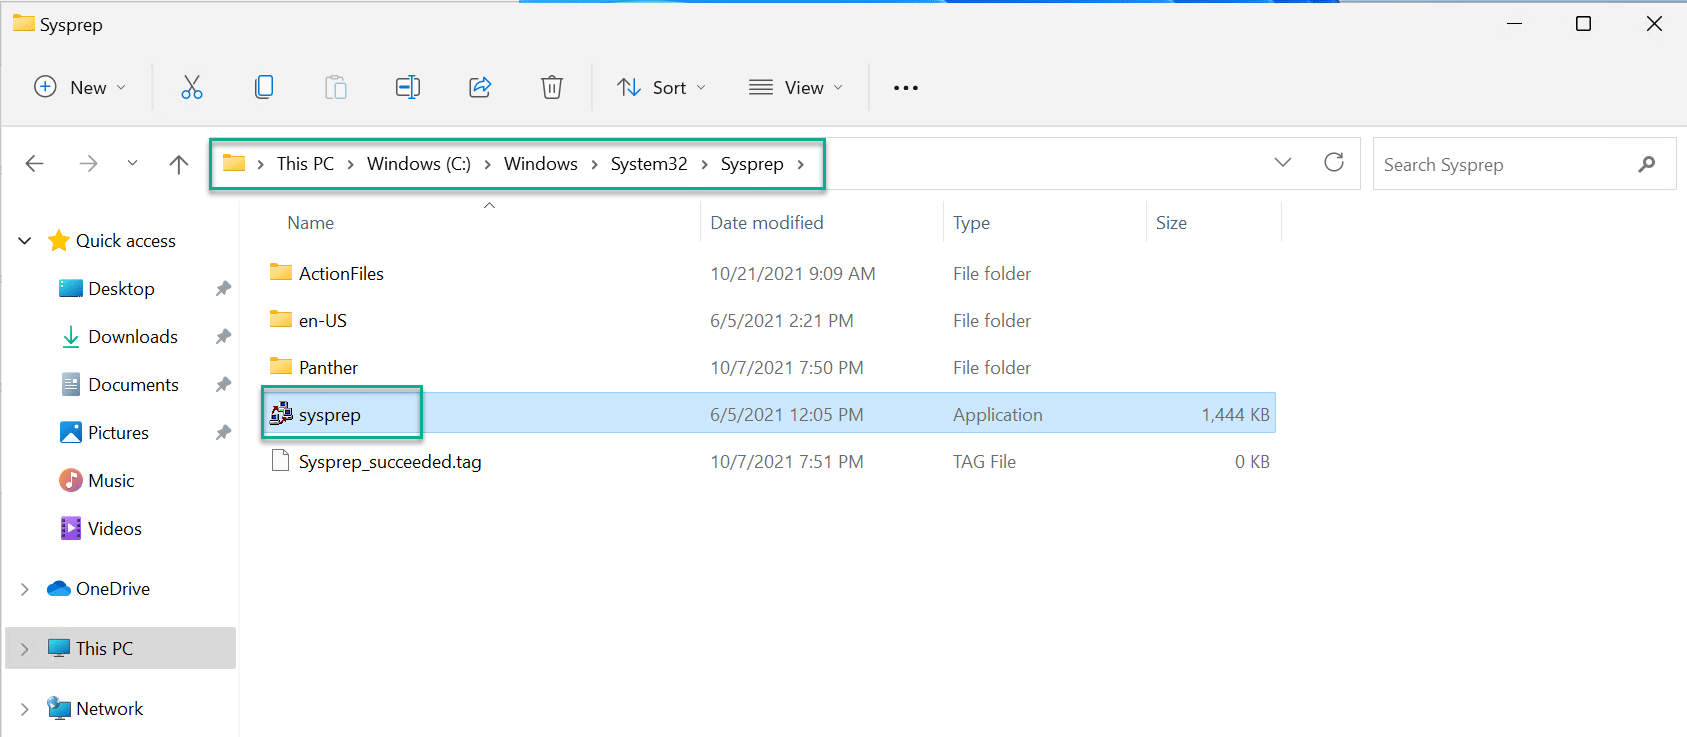Viewport: 1687px width, 737px height.
Task: Click the Cut scissors icon
Action: (x=192, y=88)
